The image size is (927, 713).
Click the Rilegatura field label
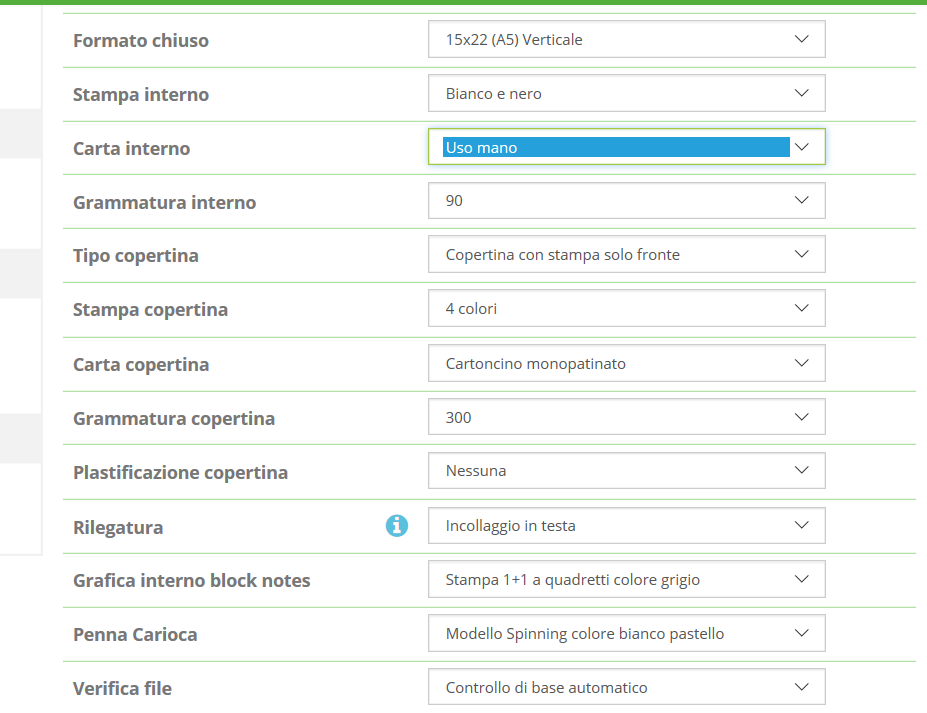pyautogui.click(x=118, y=527)
